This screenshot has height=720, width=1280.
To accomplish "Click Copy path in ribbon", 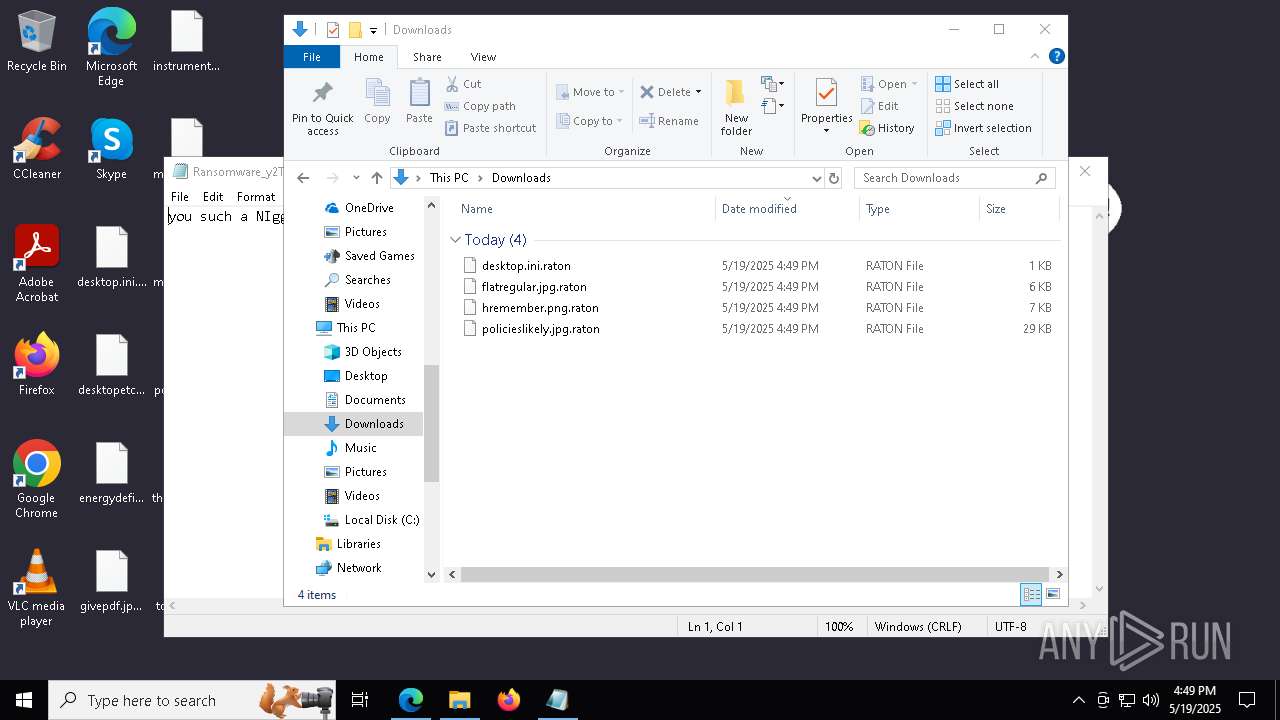I will click(480, 106).
